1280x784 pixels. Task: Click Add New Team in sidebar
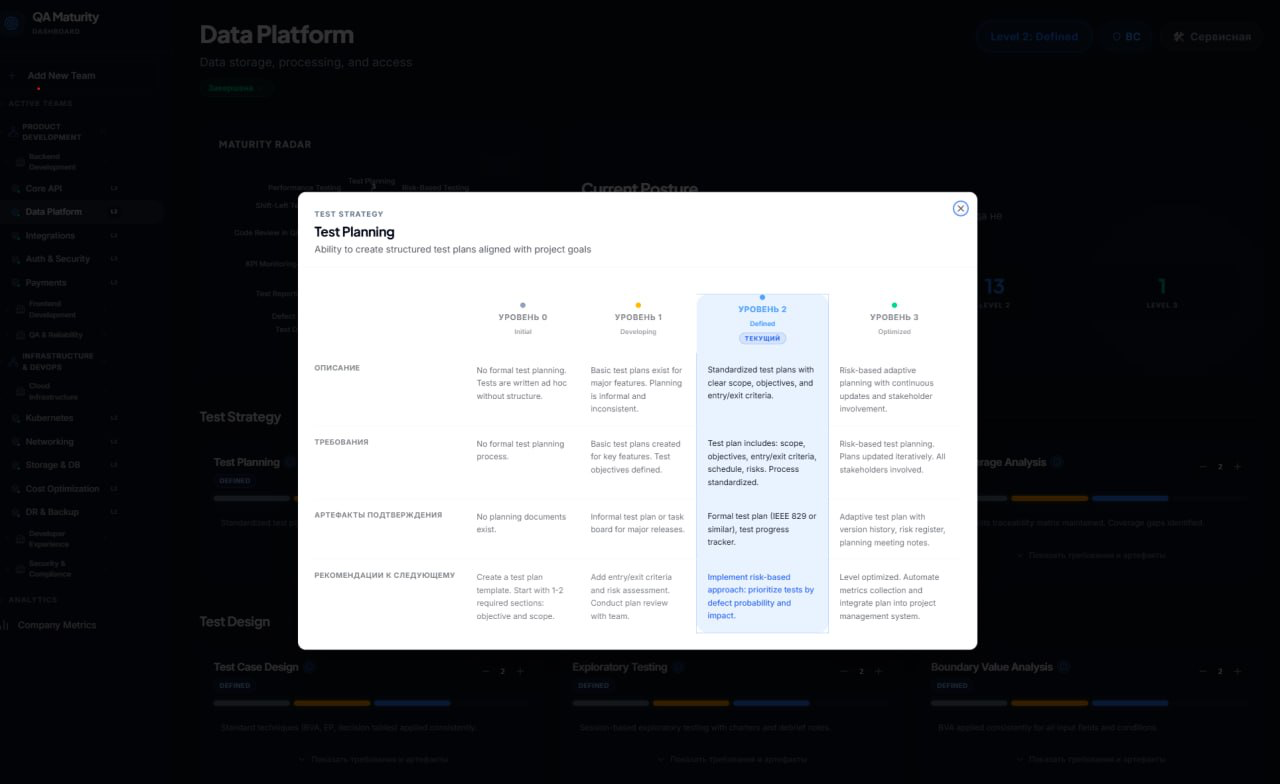(x=61, y=76)
